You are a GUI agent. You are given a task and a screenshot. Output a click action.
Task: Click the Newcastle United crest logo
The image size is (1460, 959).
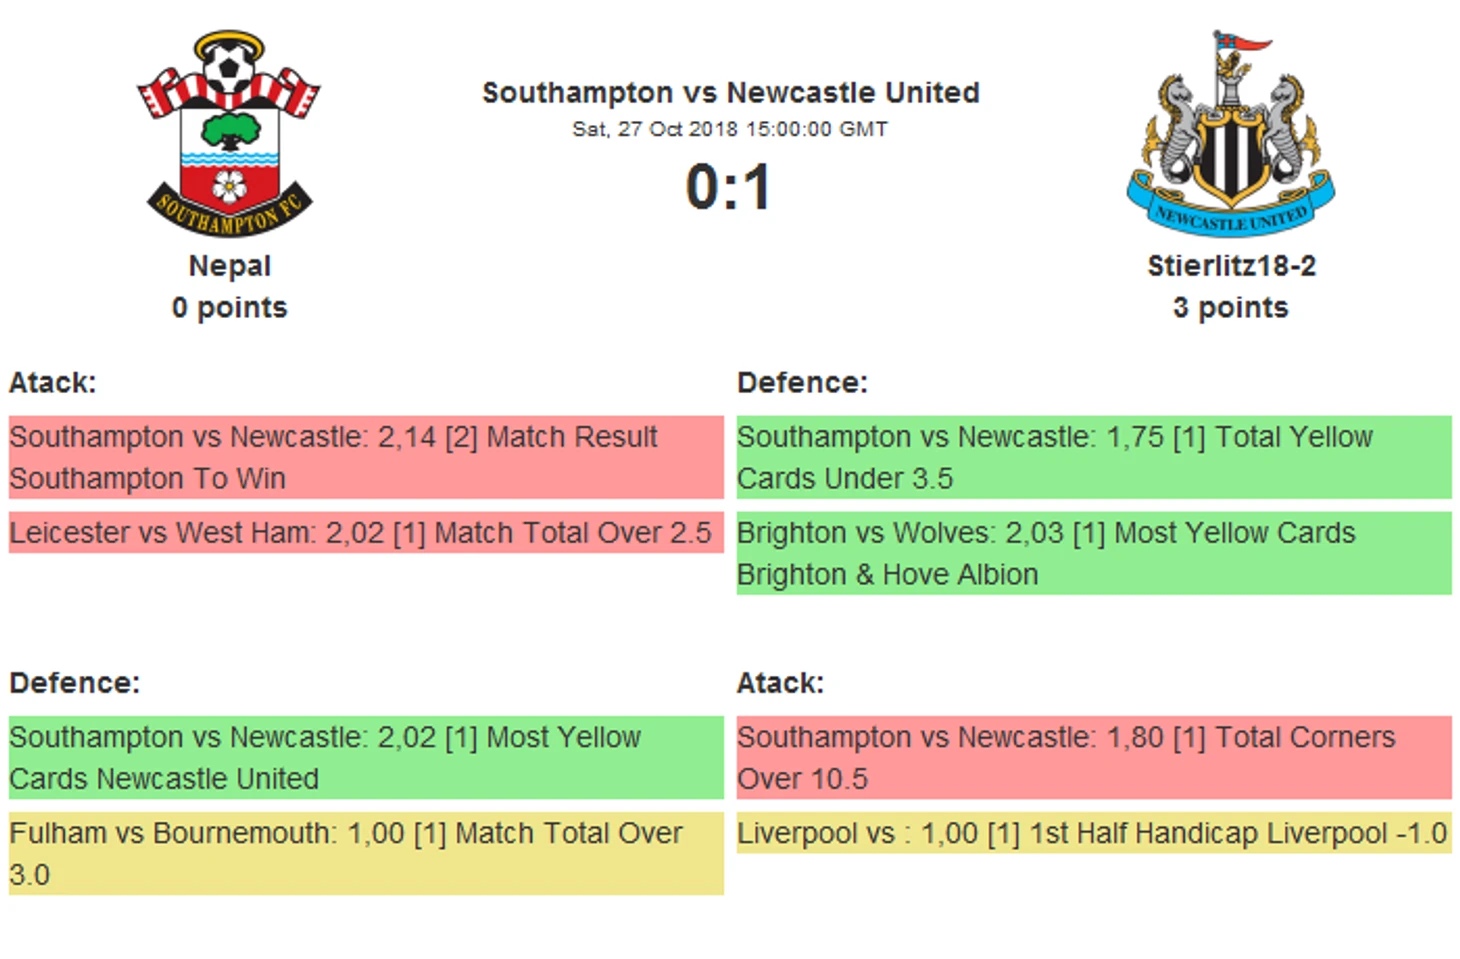[x=1231, y=132]
